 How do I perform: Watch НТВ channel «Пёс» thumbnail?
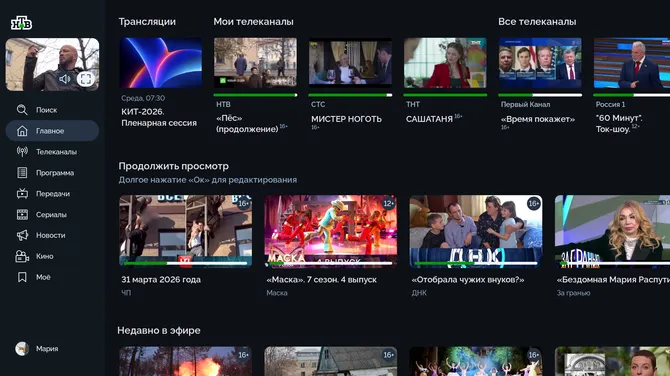click(x=255, y=63)
